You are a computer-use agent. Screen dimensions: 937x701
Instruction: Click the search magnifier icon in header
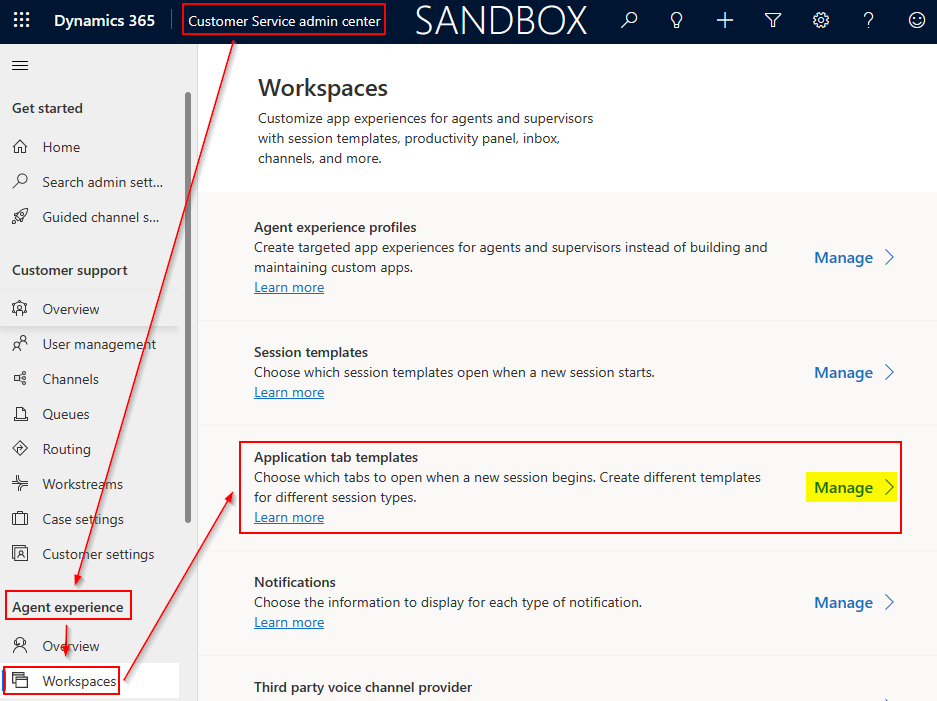coord(629,20)
